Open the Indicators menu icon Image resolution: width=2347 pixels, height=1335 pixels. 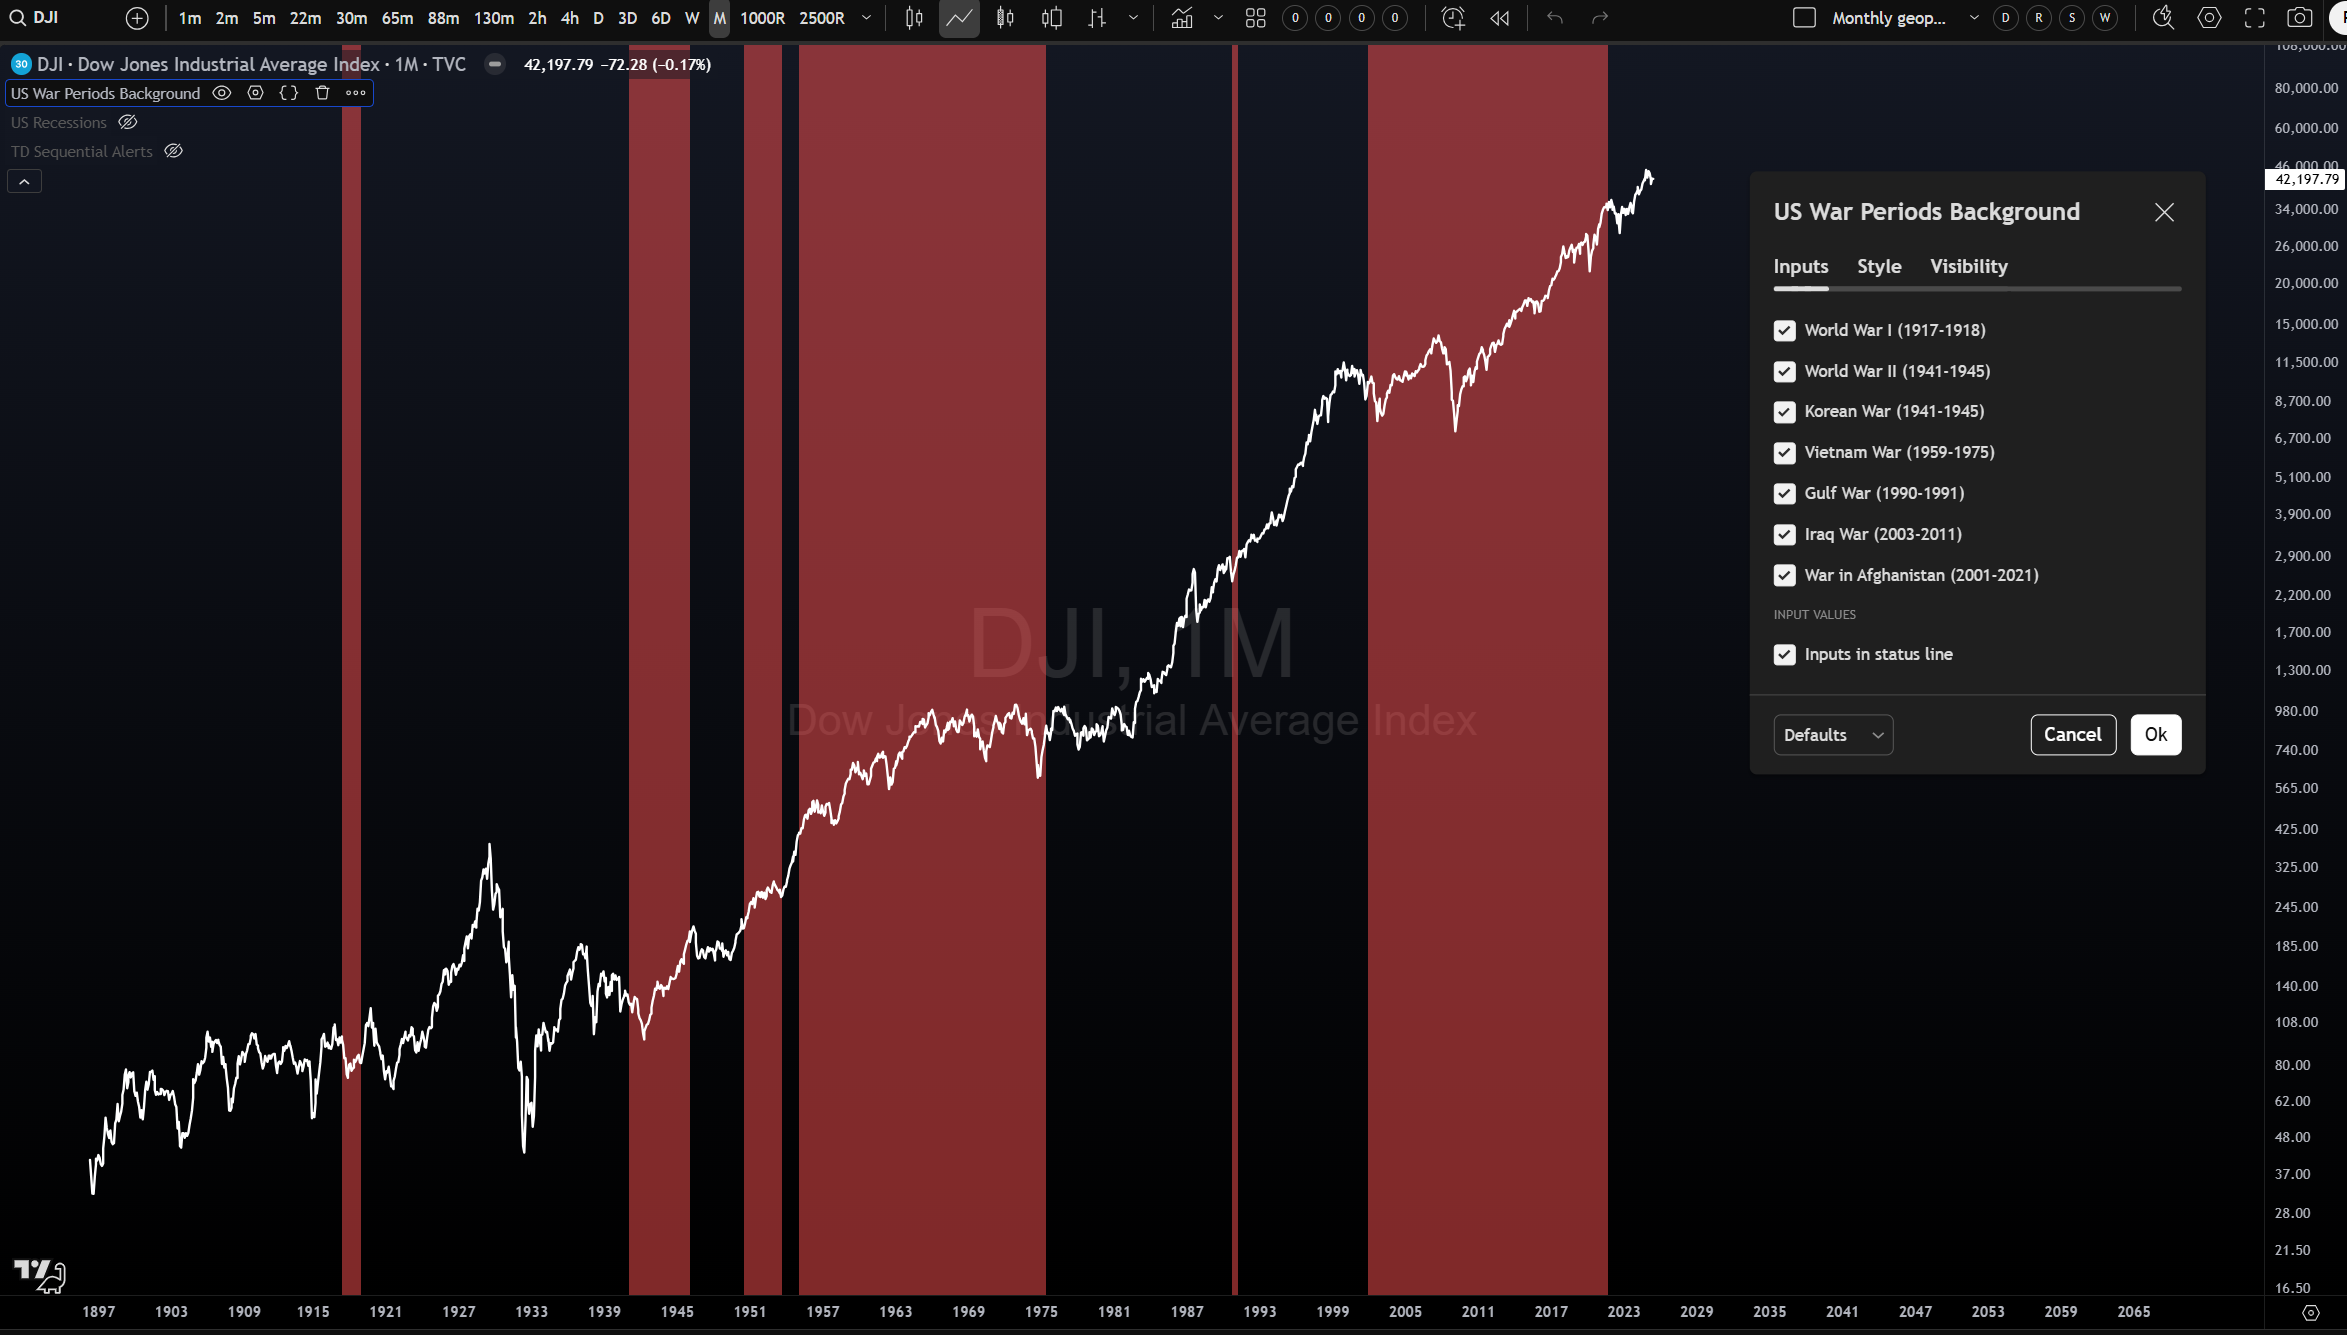[x=1182, y=18]
